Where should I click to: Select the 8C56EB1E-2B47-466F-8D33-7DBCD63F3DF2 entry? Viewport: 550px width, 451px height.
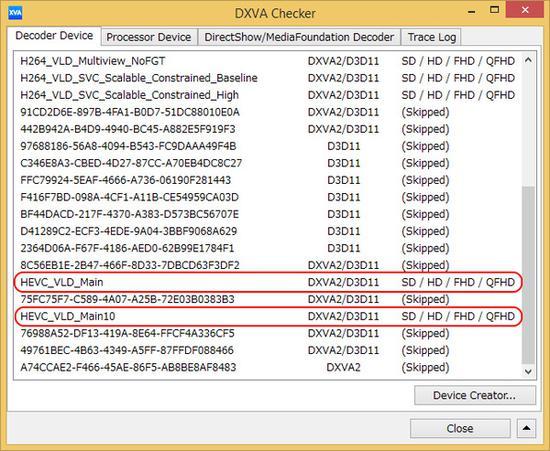click(268, 265)
